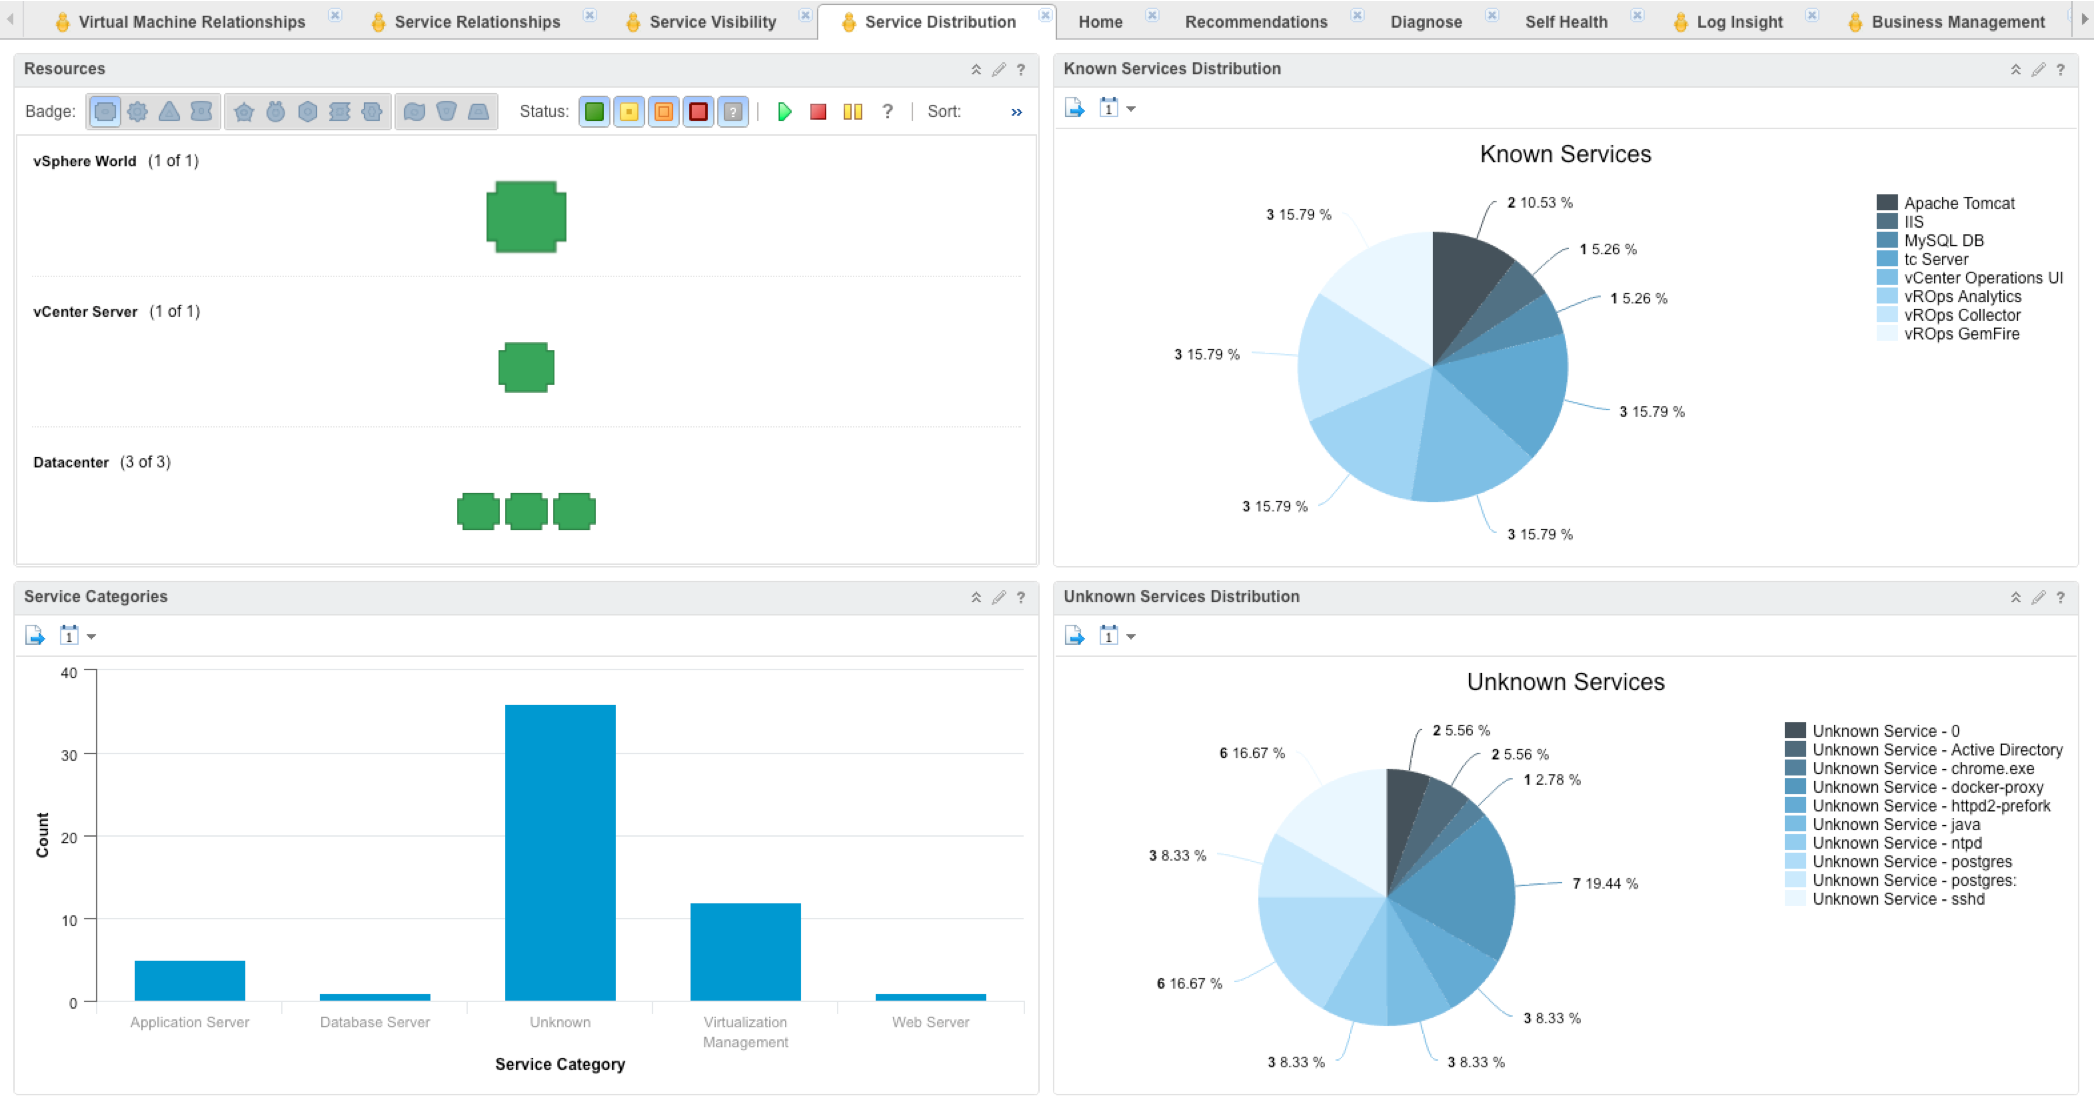This screenshot has height=1105, width=2094.
Task: Expand the Resources toolbar overflow chevron
Action: [x=1016, y=112]
